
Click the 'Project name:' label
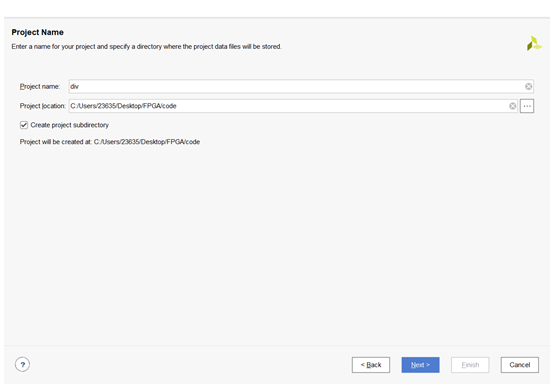click(x=40, y=87)
